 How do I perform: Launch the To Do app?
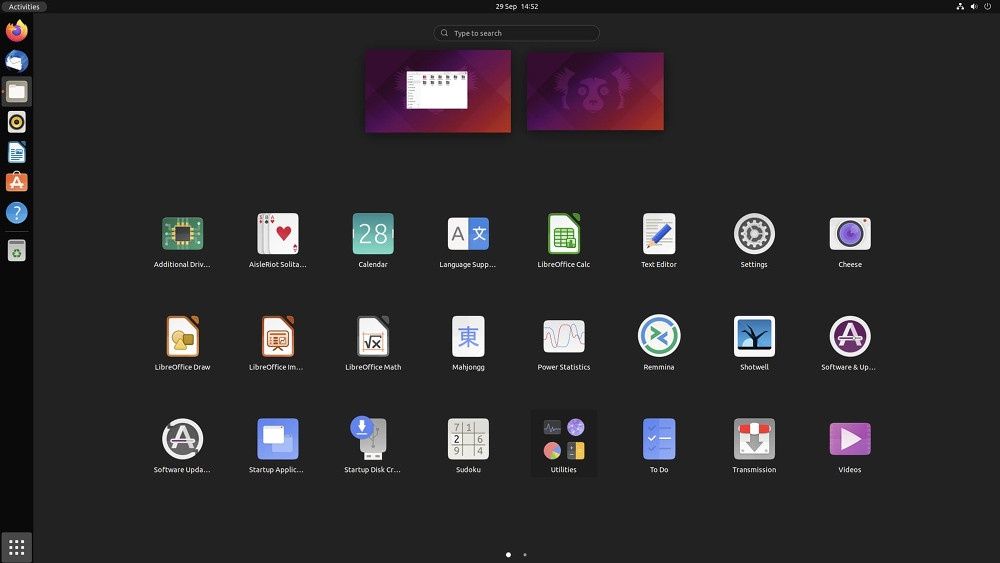(659, 439)
